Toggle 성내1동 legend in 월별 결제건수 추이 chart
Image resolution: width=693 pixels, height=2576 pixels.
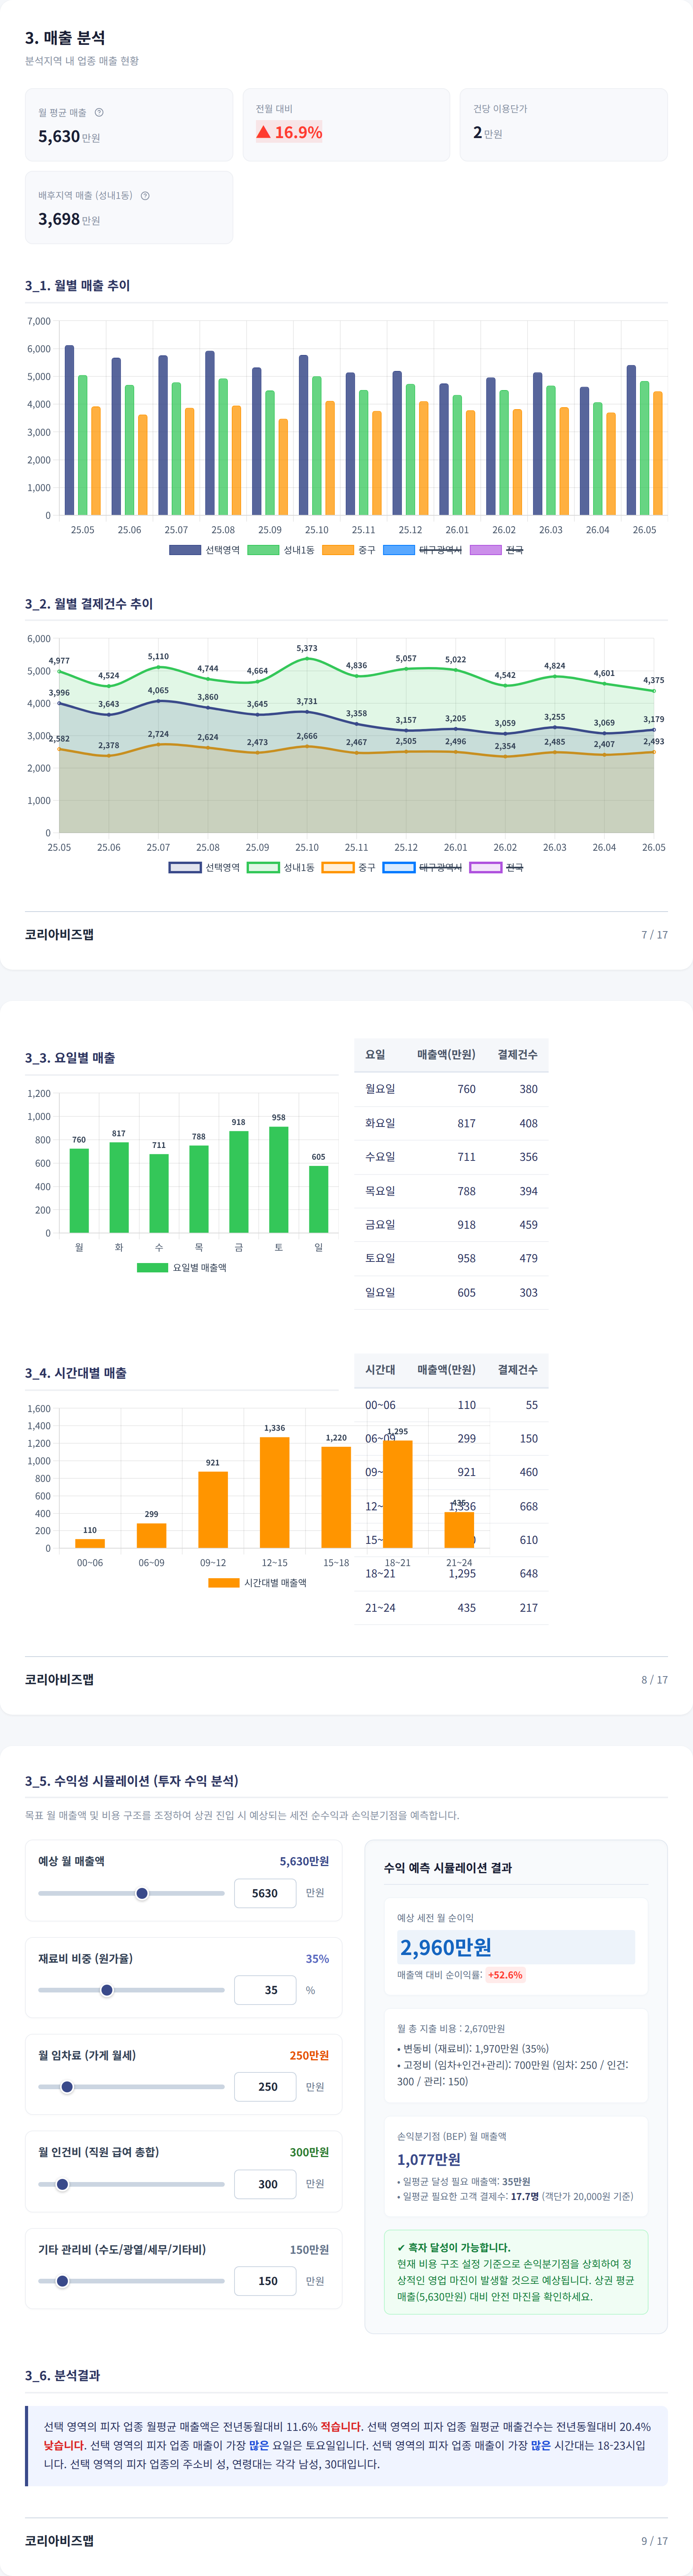pyautogui.click(x=281, y=867)
